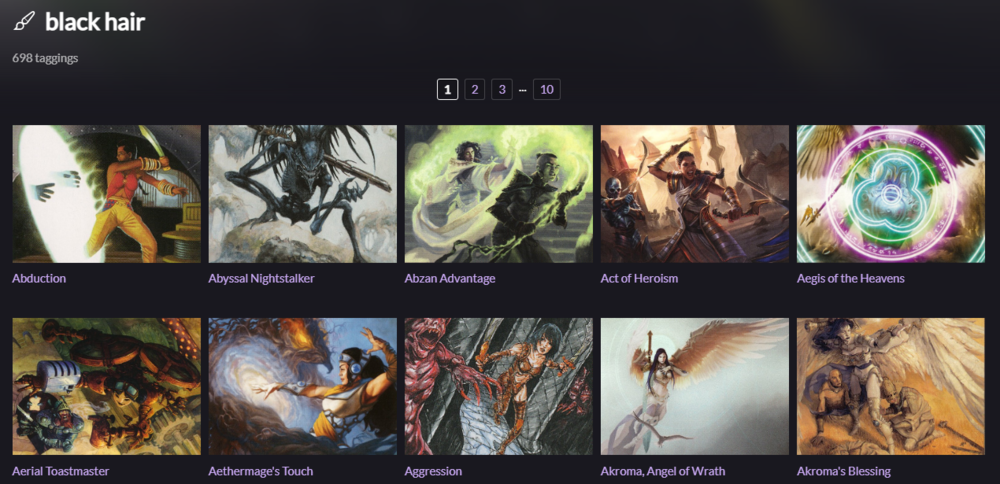1000x484 pixels.
Task: Open the Akroma's Blessing artwork thumbnail
Action: click(x=891, y=386)
